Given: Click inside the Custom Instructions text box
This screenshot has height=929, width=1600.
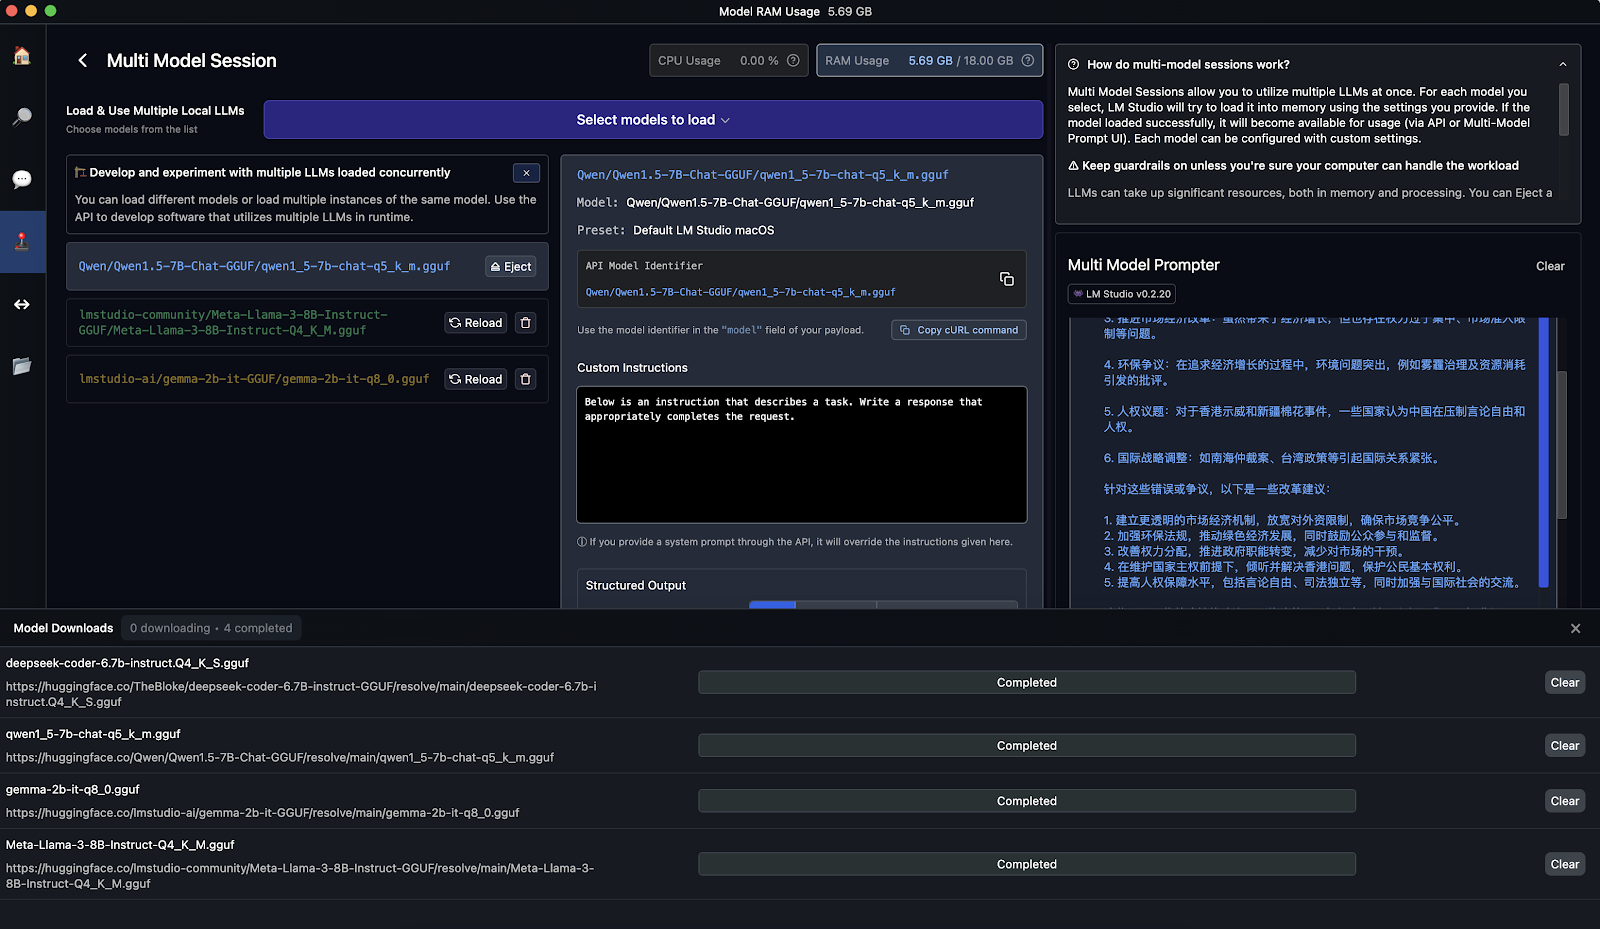Looking at the screenshot, I should click(x=801, y=455).
